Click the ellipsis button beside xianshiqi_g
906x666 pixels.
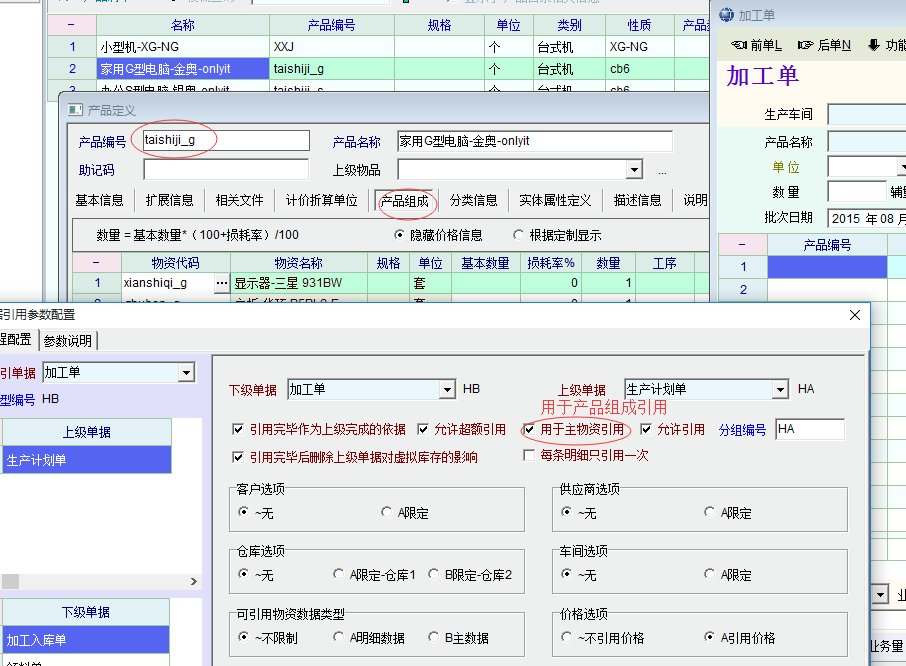tap(221, 283)
